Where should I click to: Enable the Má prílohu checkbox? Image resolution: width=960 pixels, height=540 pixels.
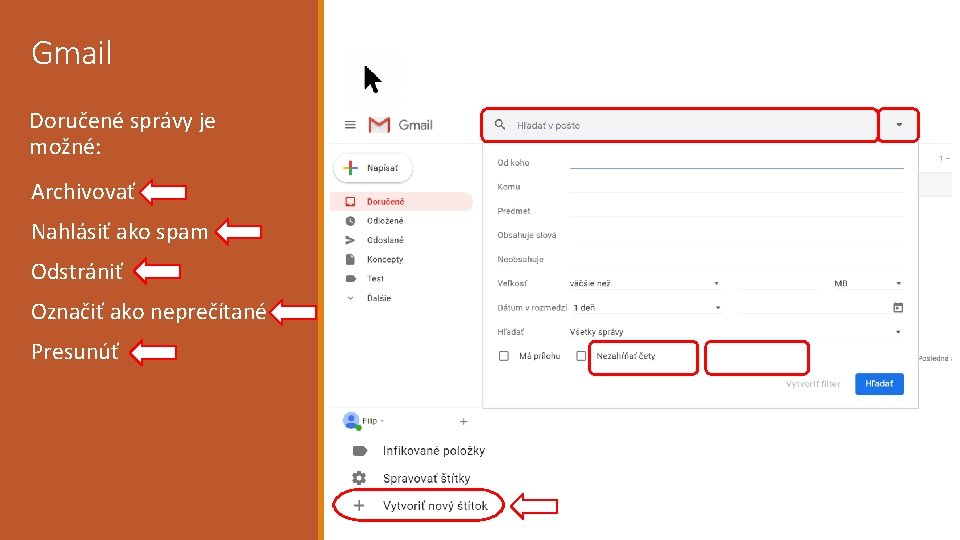coord(504,356)
